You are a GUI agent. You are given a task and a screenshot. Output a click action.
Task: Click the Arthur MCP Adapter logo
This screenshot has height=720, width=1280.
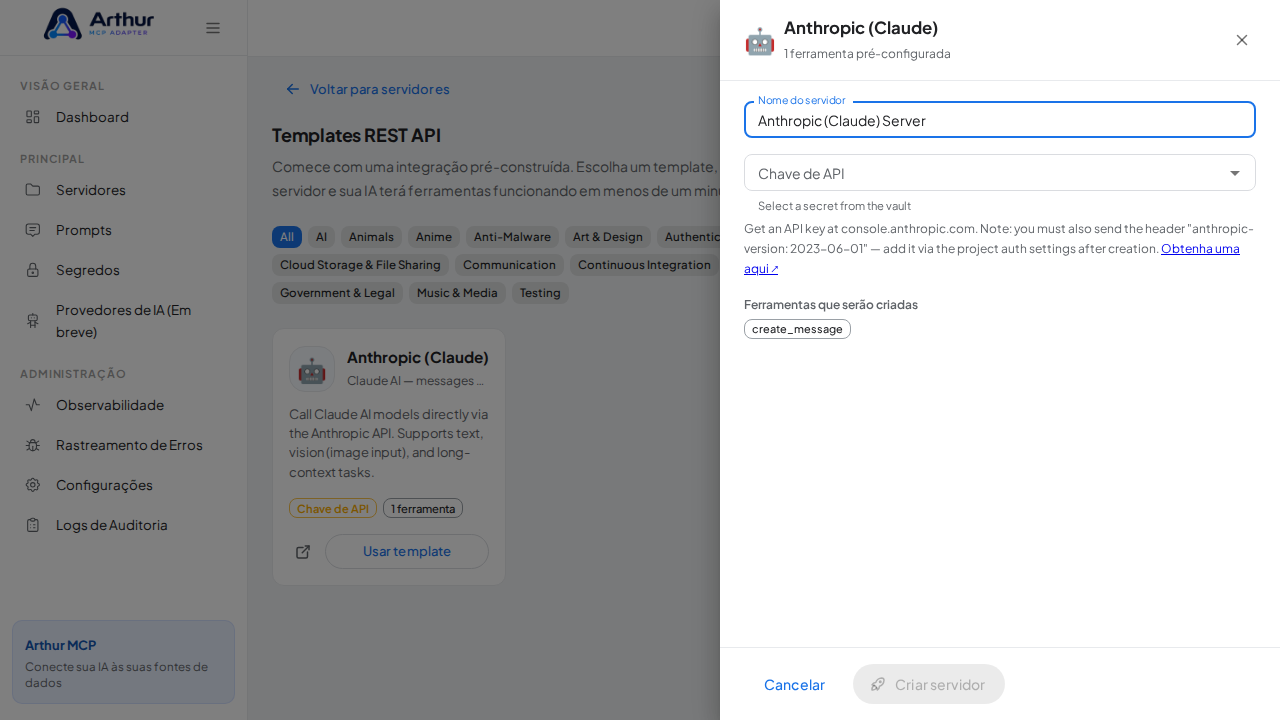[x=99, y=23]
